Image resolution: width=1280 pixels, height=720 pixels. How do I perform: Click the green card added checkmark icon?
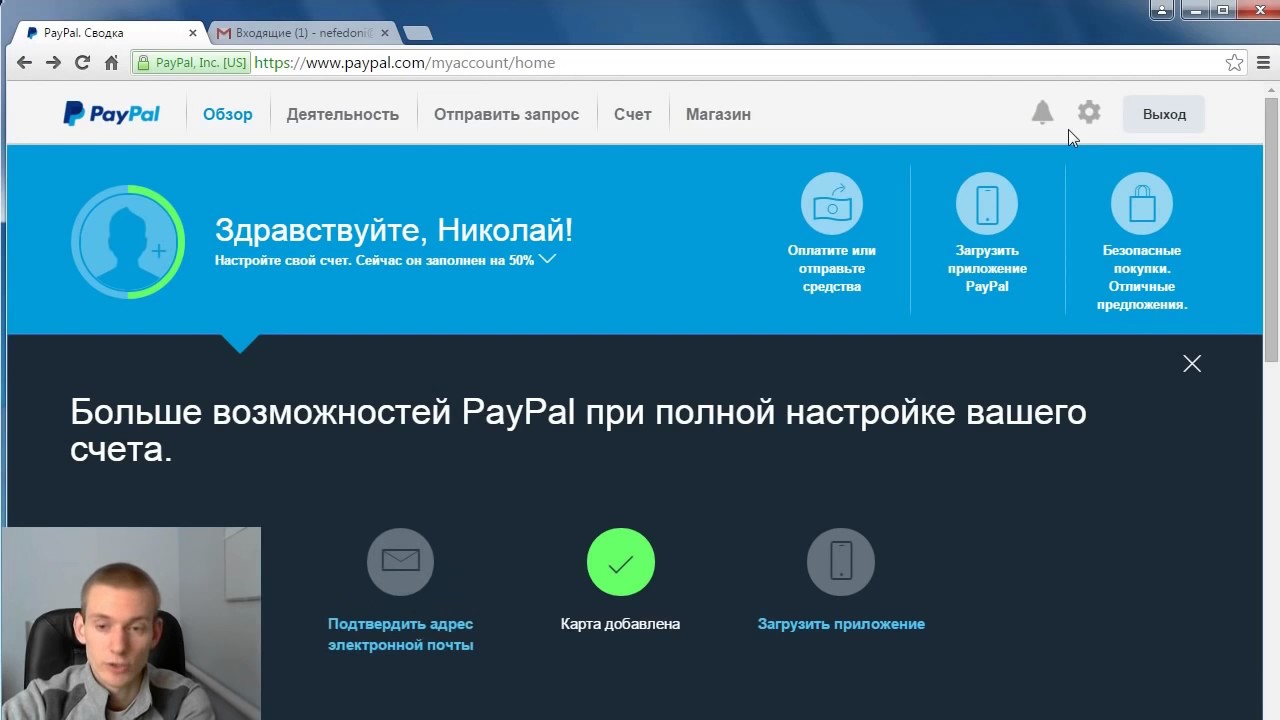click(x=621, y=562)
